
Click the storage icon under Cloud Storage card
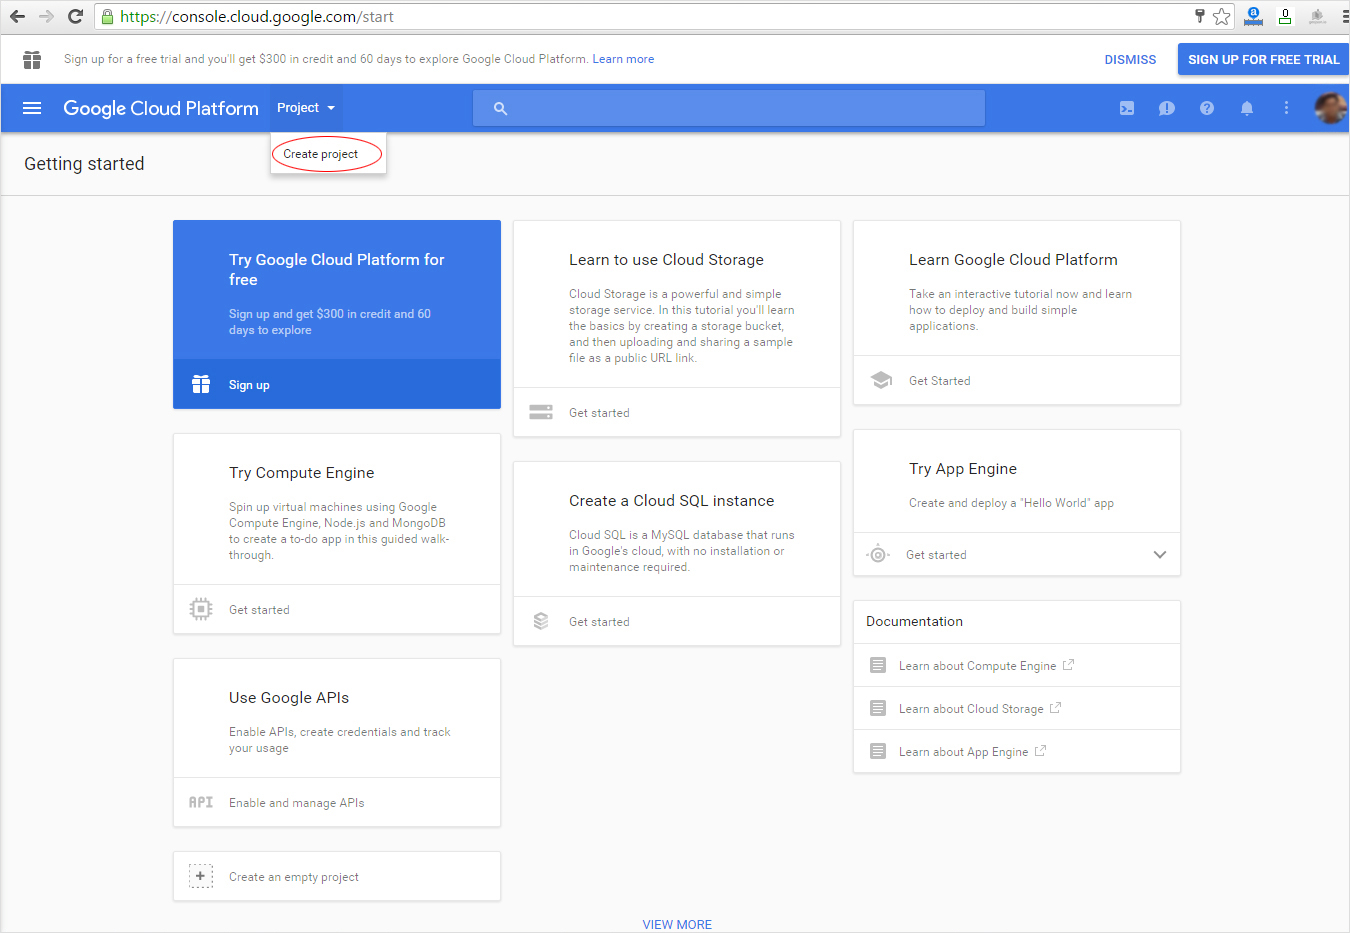point(541,412)
